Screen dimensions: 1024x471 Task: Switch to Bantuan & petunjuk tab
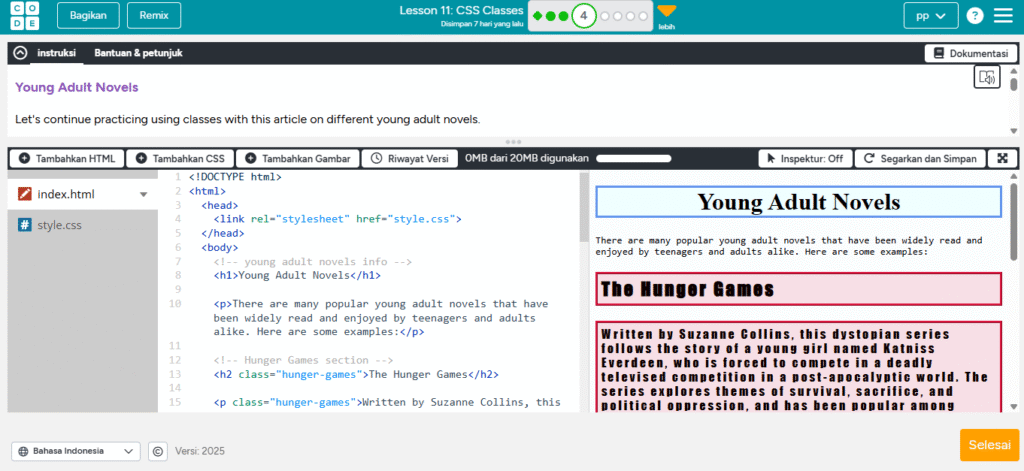coord(138,53)
